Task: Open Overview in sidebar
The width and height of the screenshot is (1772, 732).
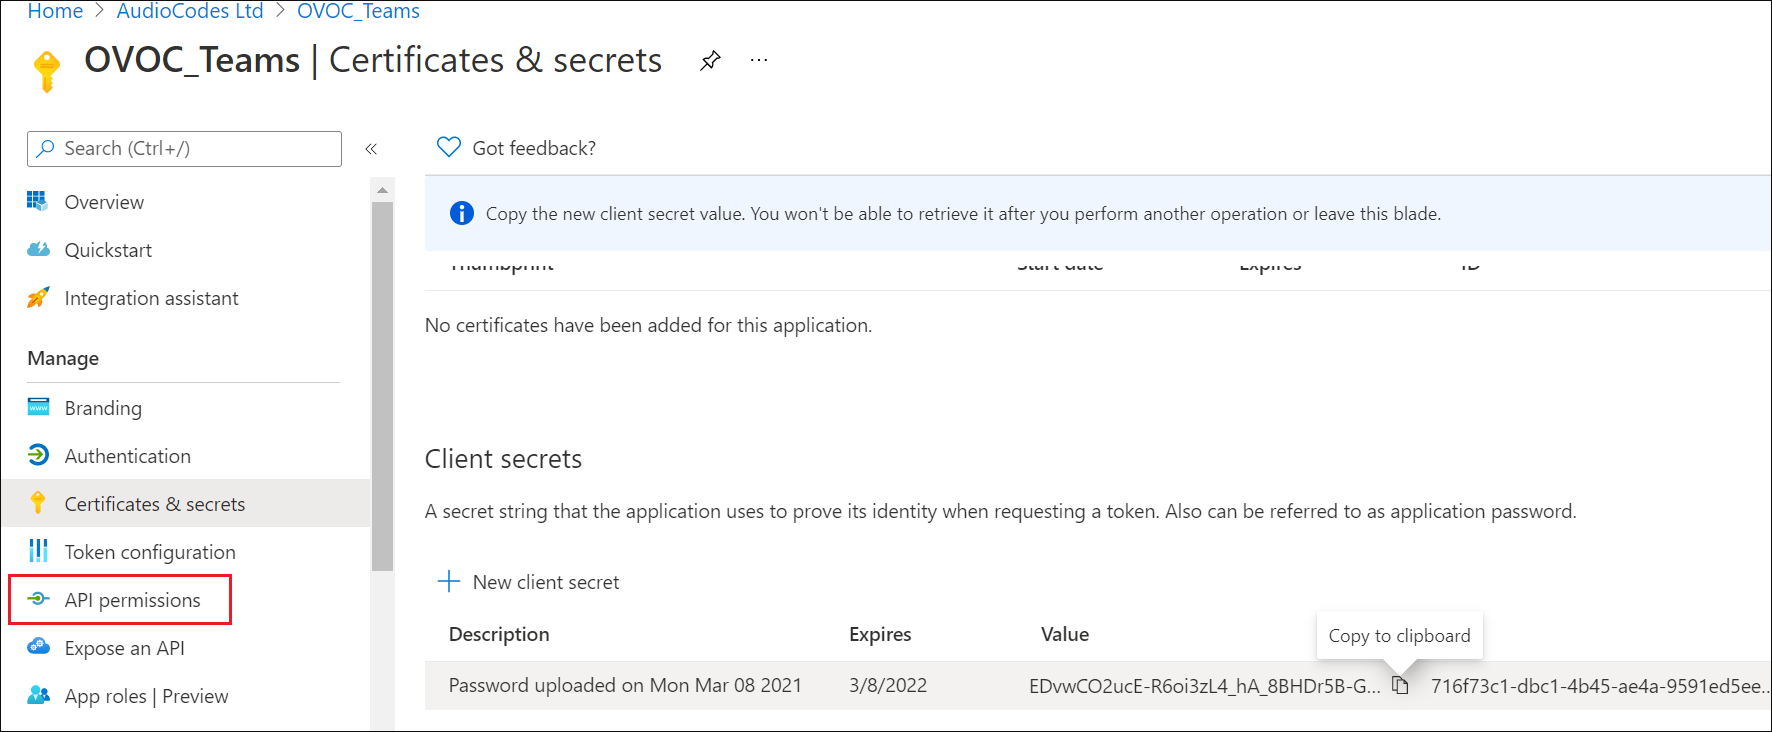Action: pyautogui.click(x=104, y=202)
